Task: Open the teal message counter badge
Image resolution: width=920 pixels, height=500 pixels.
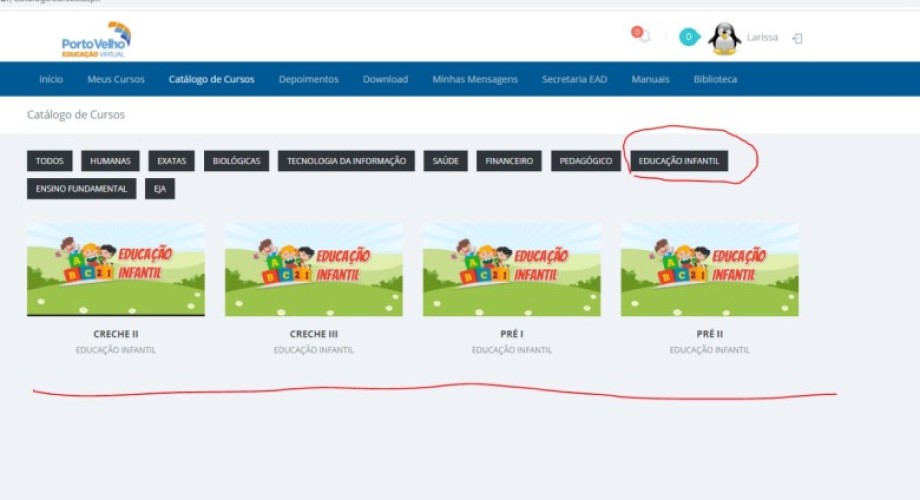Action: (688, 37)
